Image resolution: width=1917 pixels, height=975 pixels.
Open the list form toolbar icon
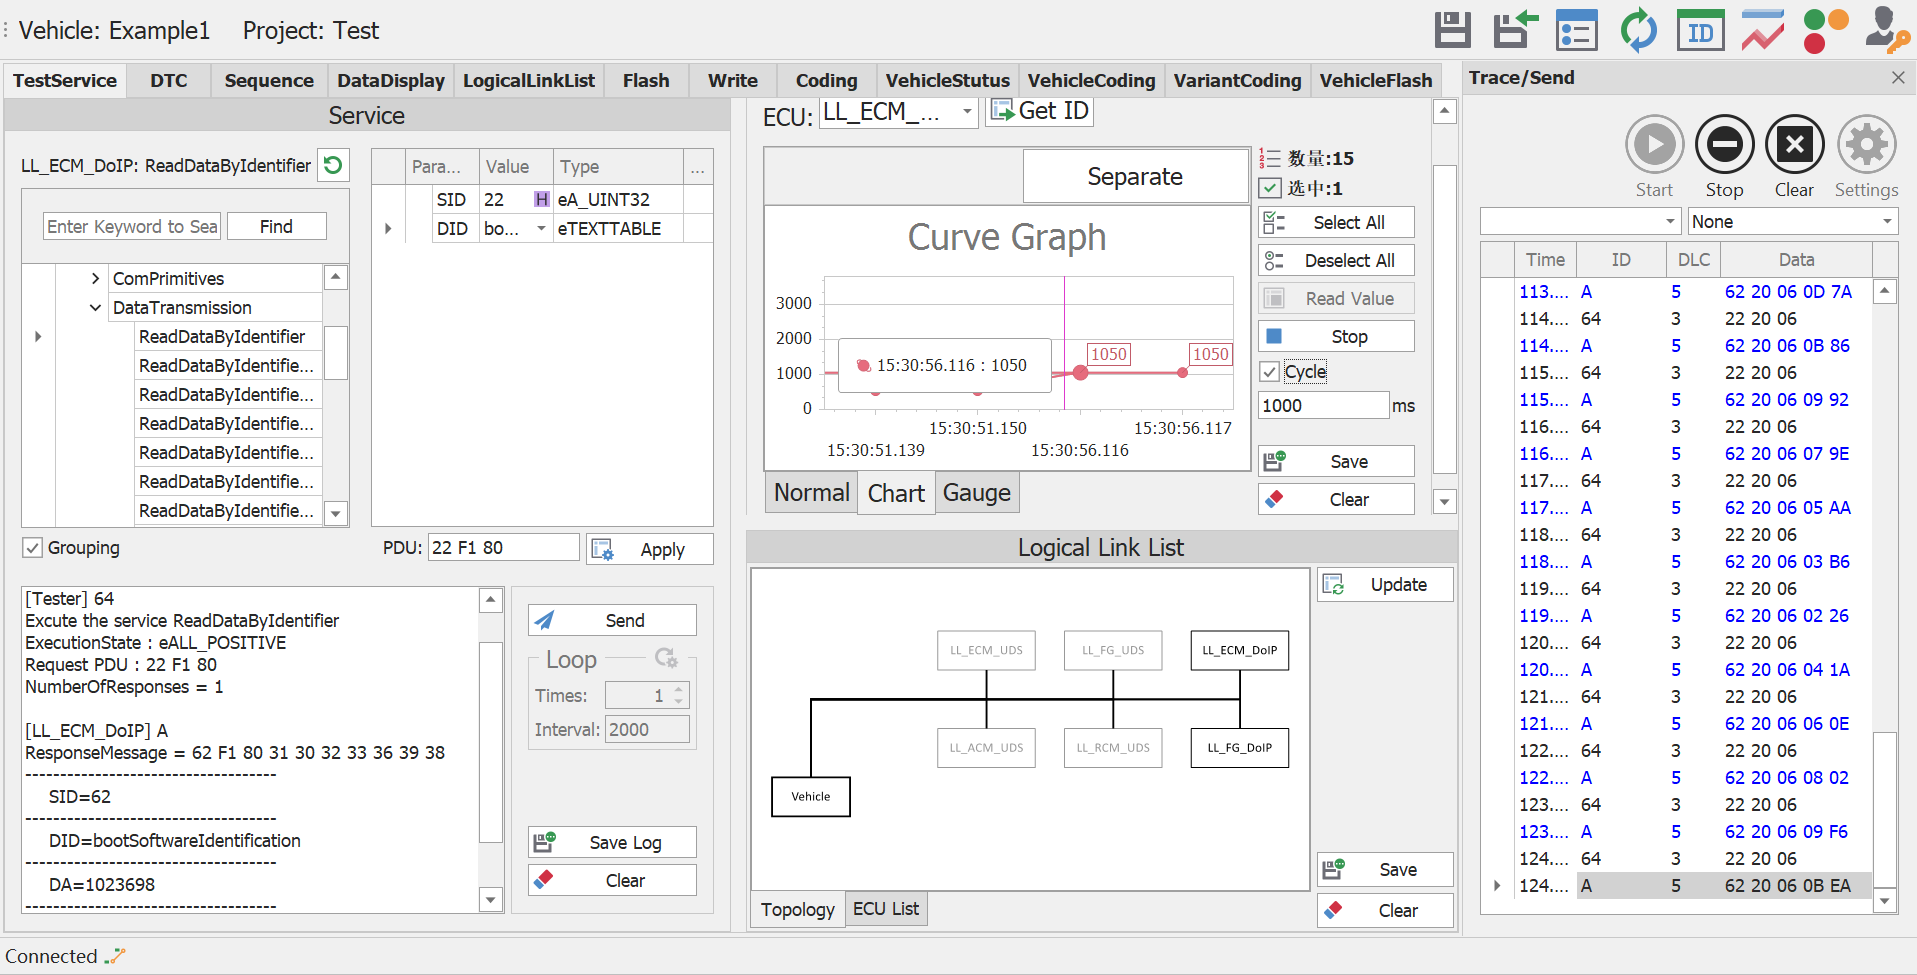(x=1577, y=31)
